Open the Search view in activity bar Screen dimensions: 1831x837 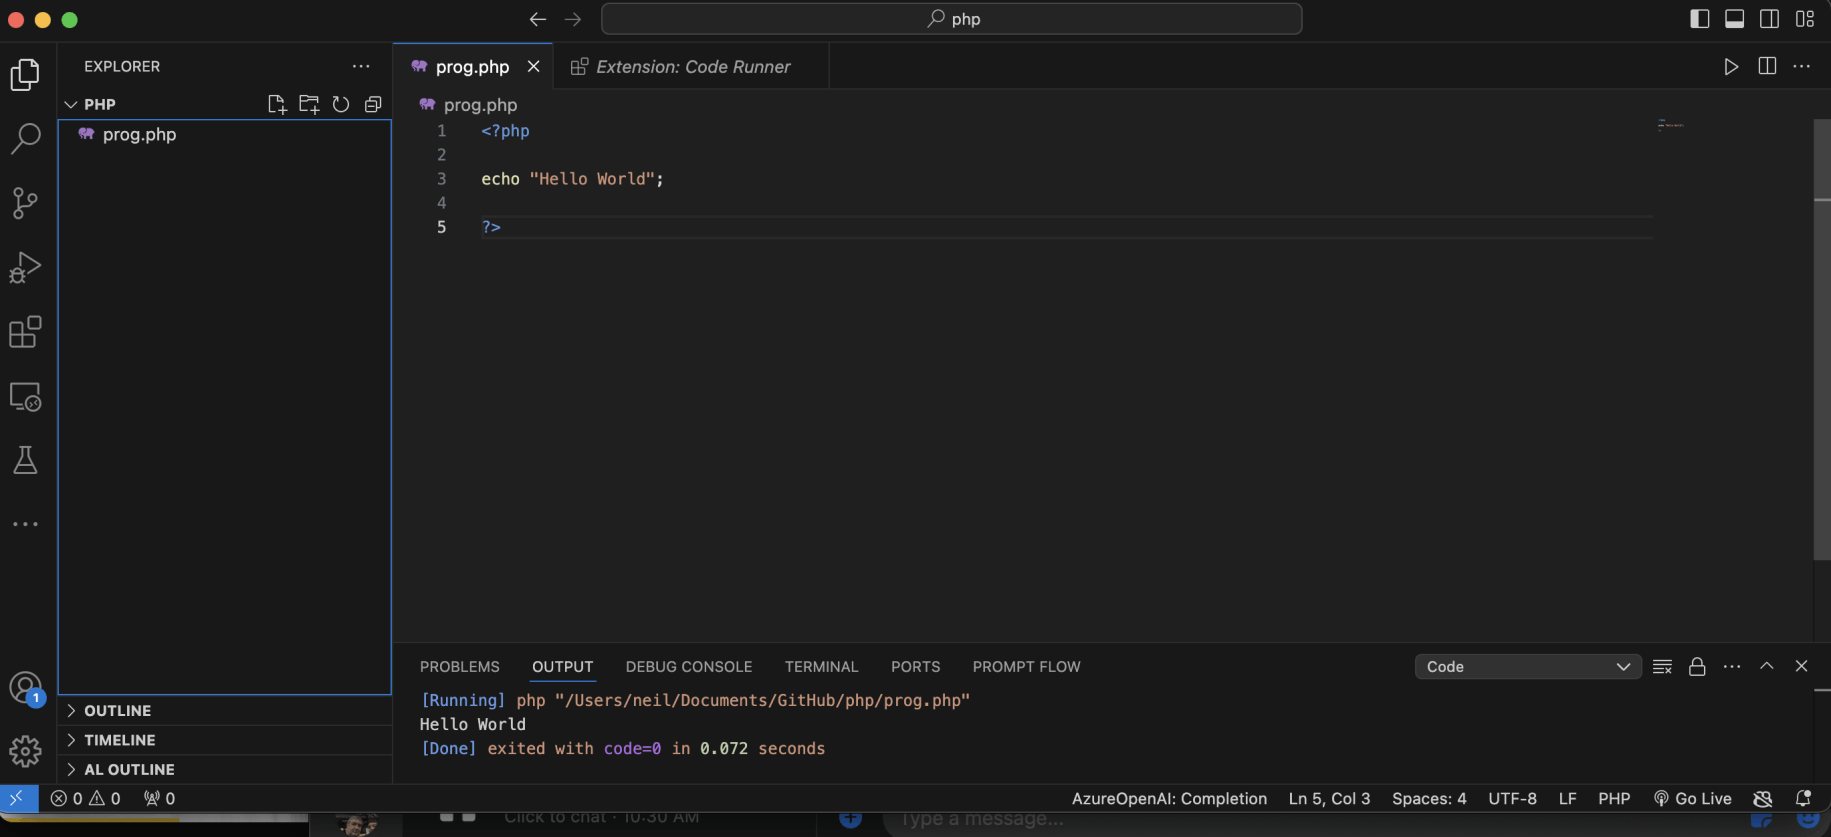(25, 138)
